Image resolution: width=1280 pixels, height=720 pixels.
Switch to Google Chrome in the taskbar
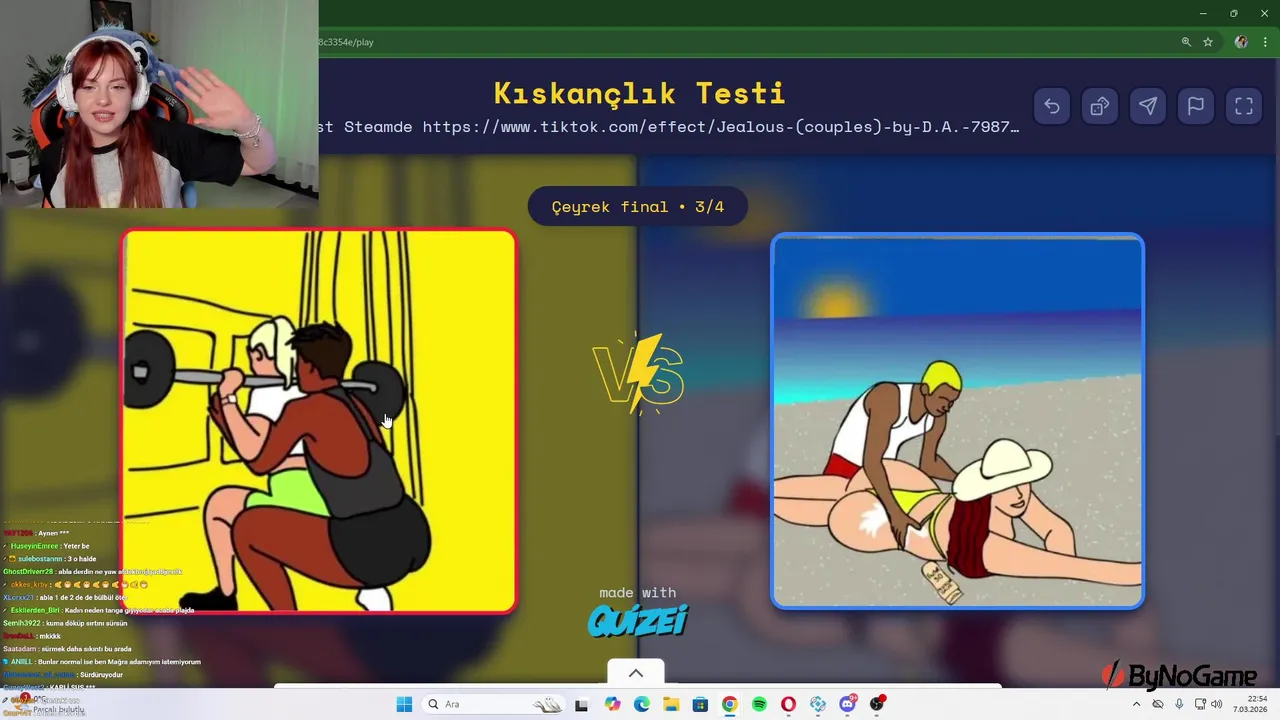(x=730, y=704)
